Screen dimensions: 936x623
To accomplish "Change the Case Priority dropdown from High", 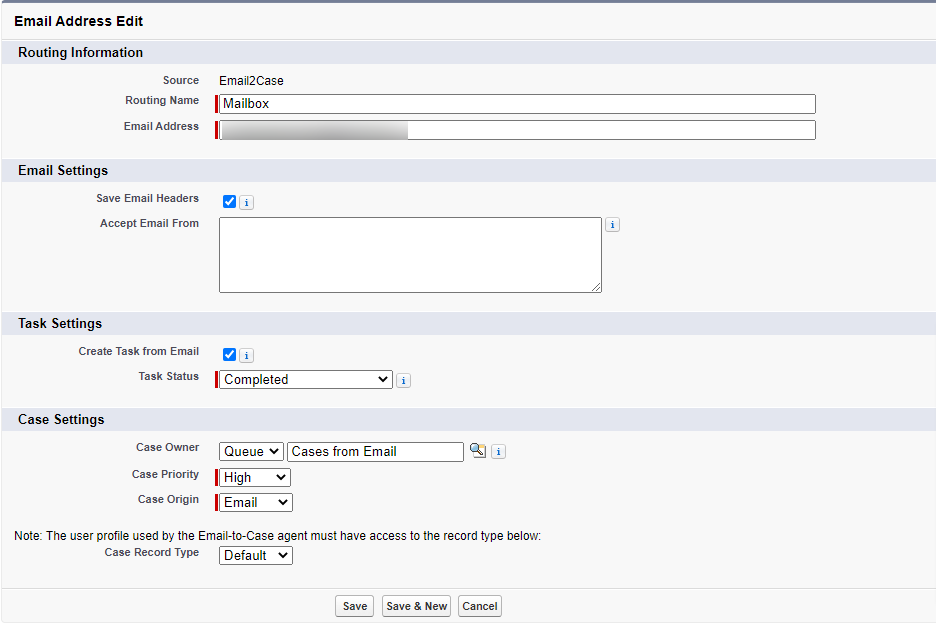I will pyautogui.click(x=253, y=477).
